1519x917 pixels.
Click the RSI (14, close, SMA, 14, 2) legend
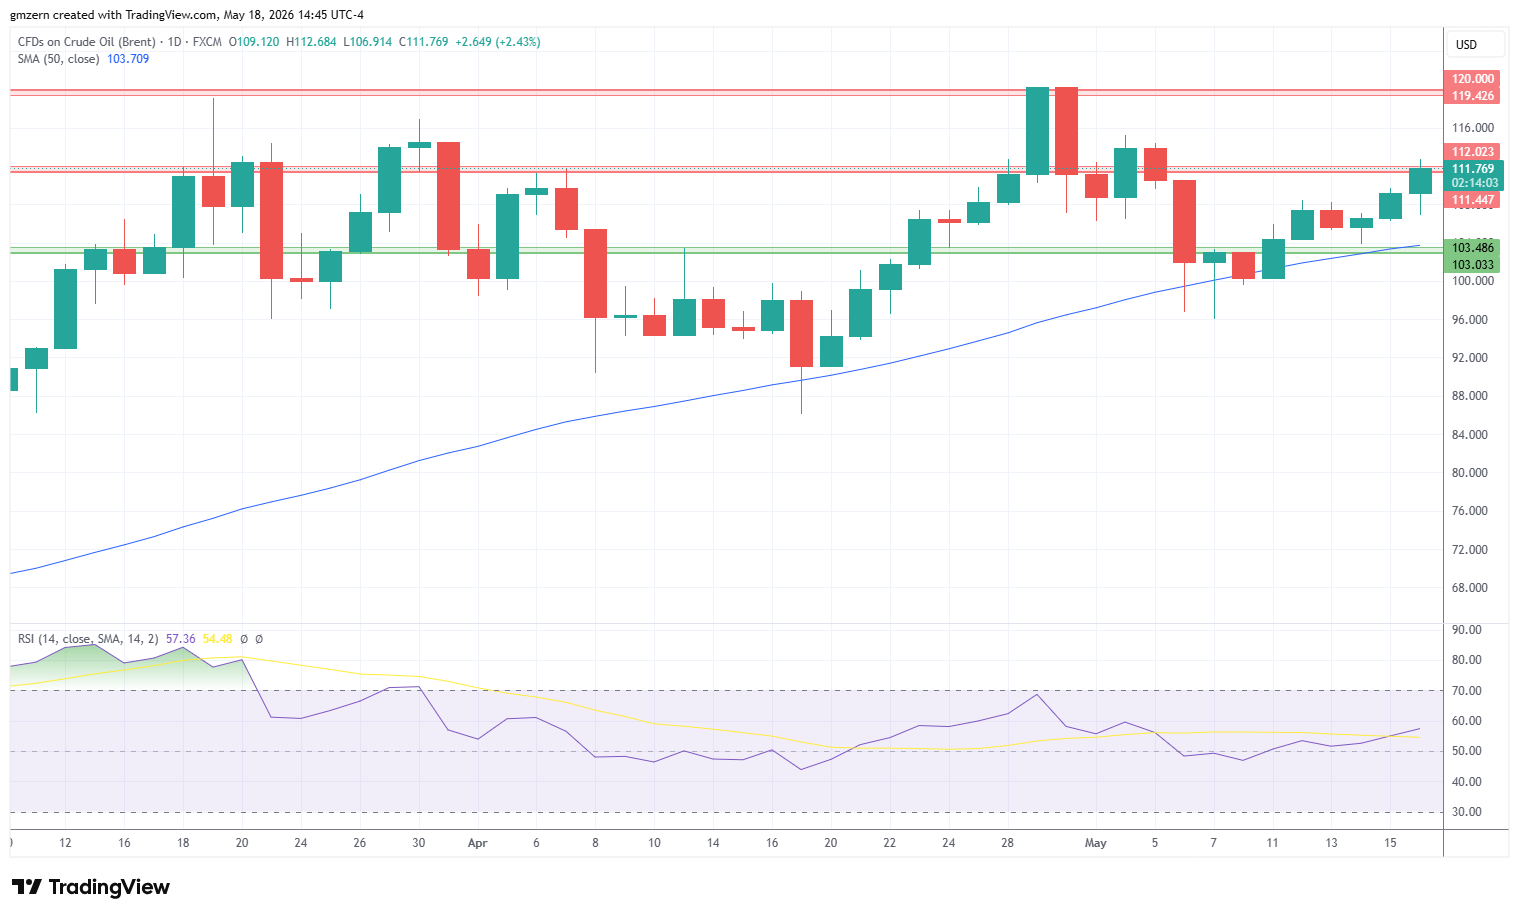point(88,639)
